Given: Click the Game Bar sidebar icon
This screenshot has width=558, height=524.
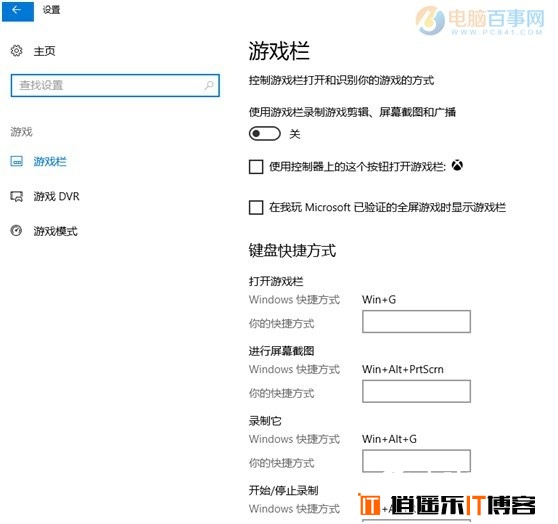Looking at the screenshot, I should (x=16, y=161).
